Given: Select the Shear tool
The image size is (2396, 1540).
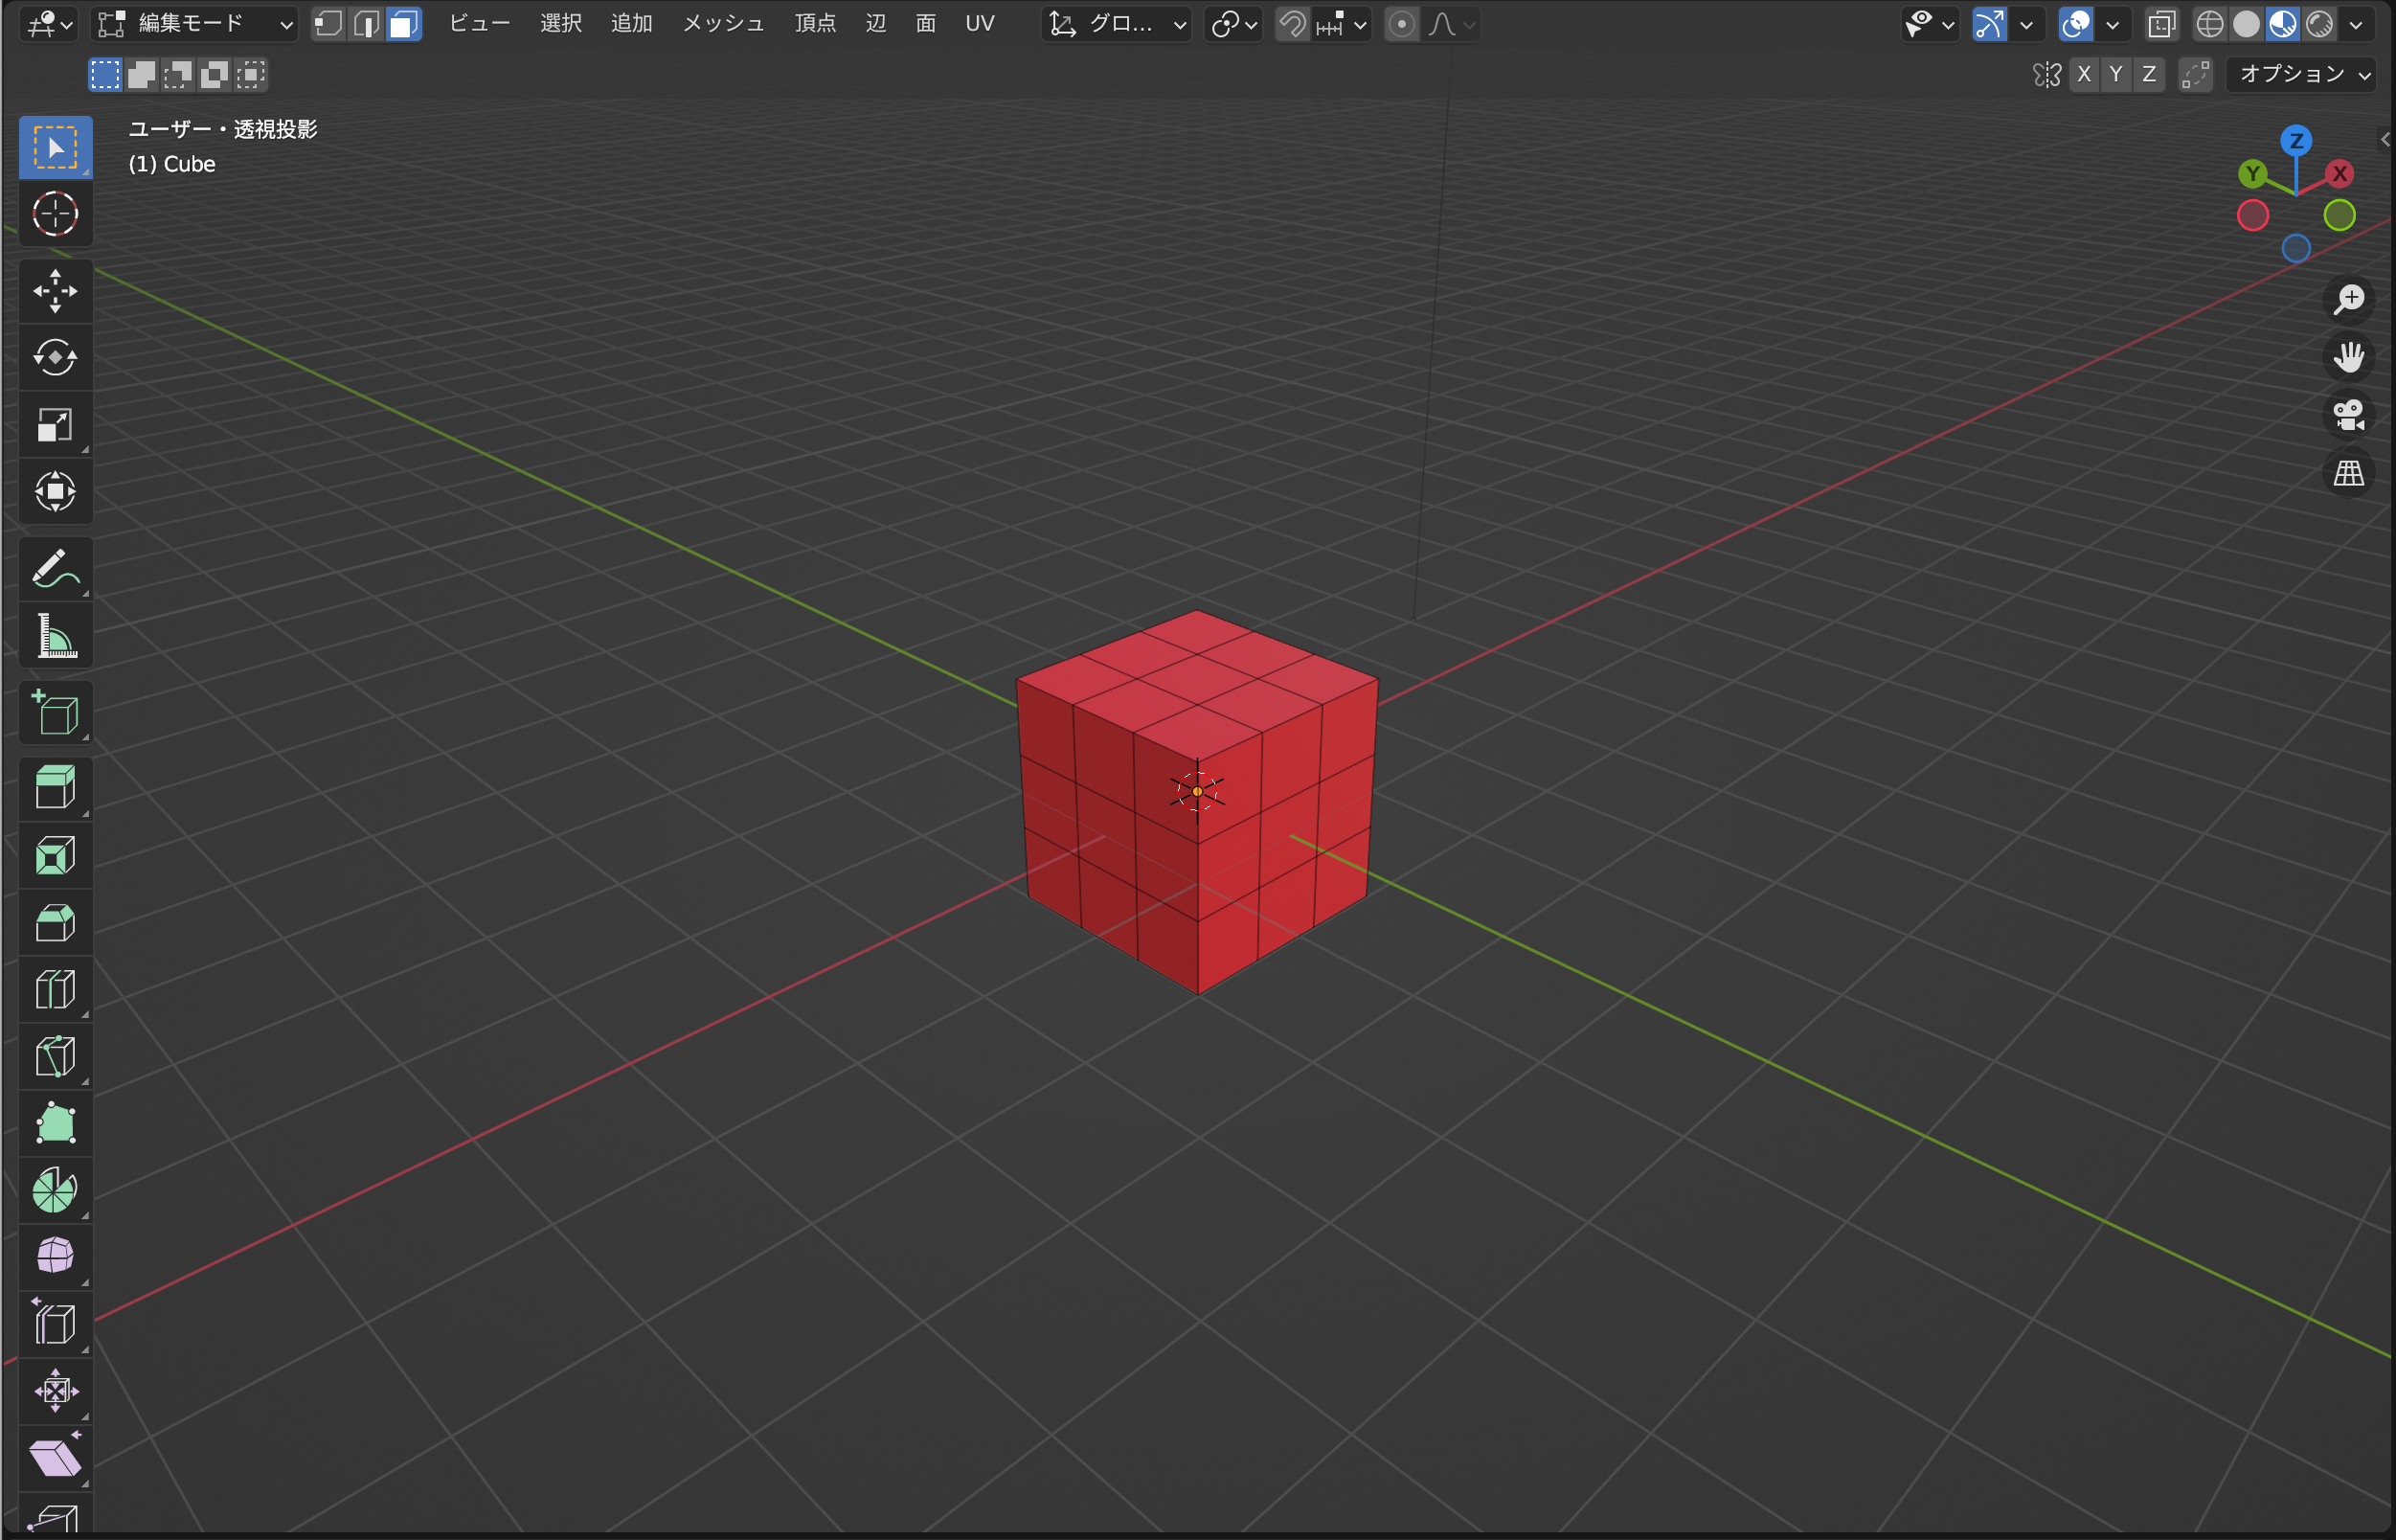Looking at the screenshot, I should tap(55, 1458).
